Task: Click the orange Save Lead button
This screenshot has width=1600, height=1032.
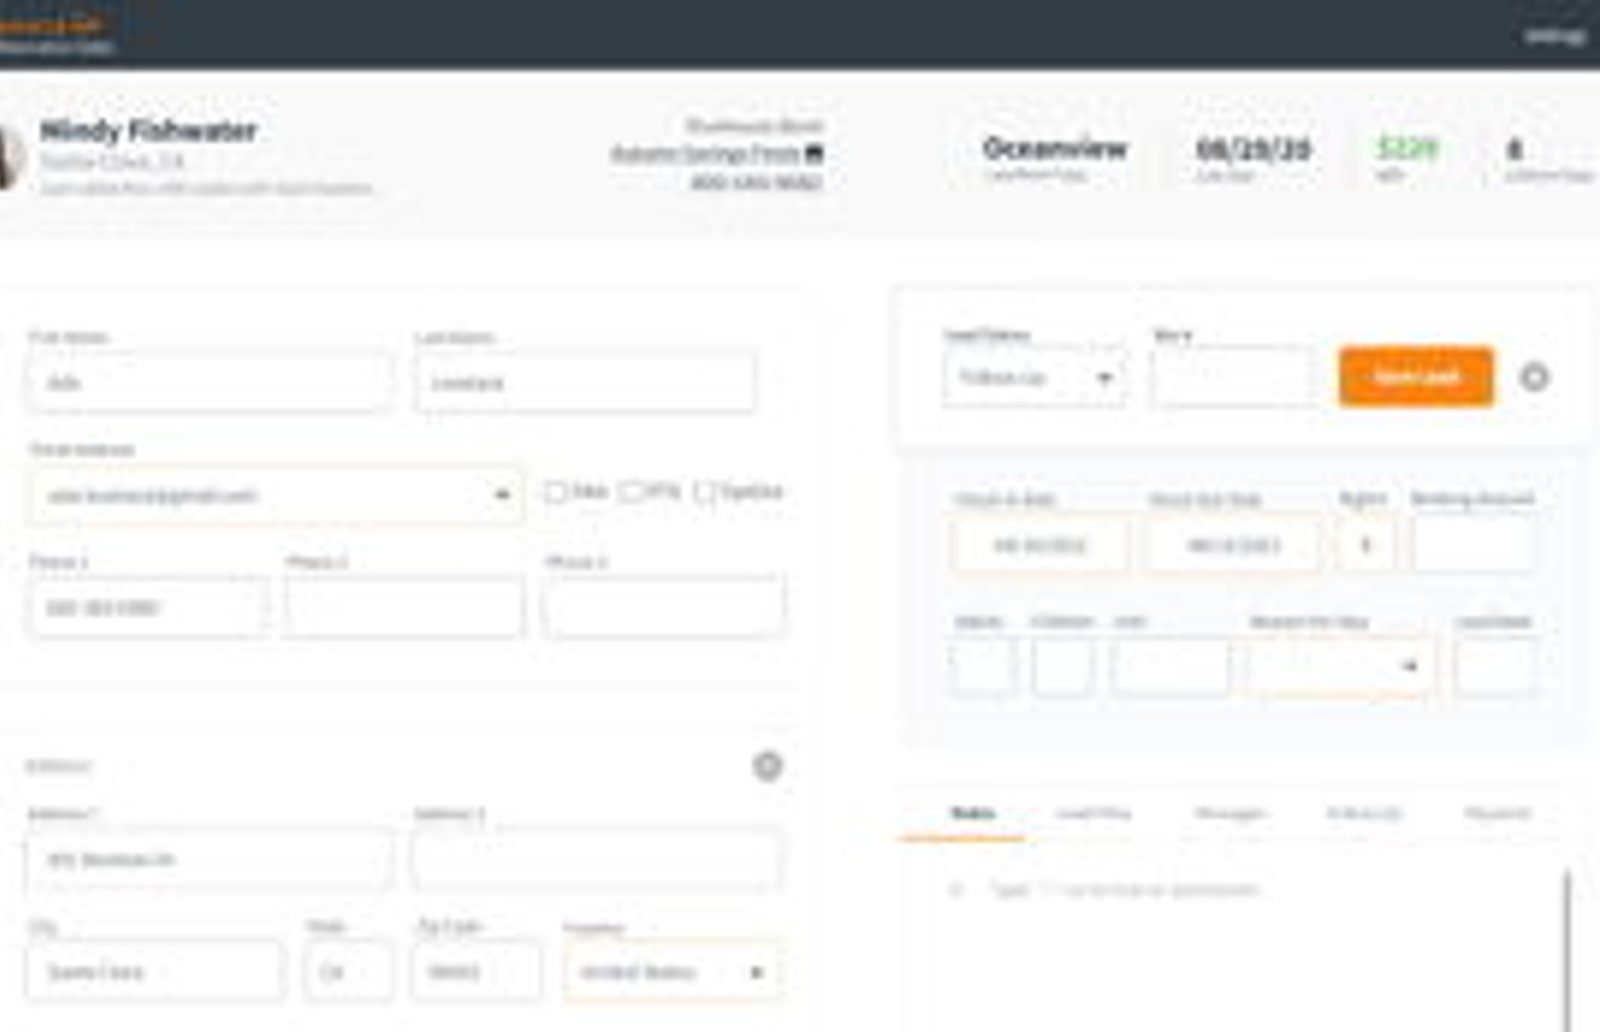Action: tap(1416, 376)
